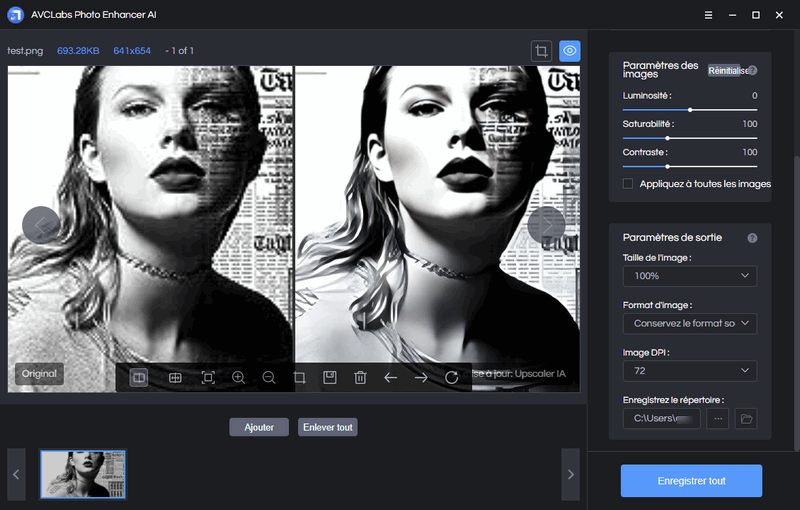Click the Luminosité value 0
The height and width of the screenshot is (510, 800).
[x=755, y=96]
